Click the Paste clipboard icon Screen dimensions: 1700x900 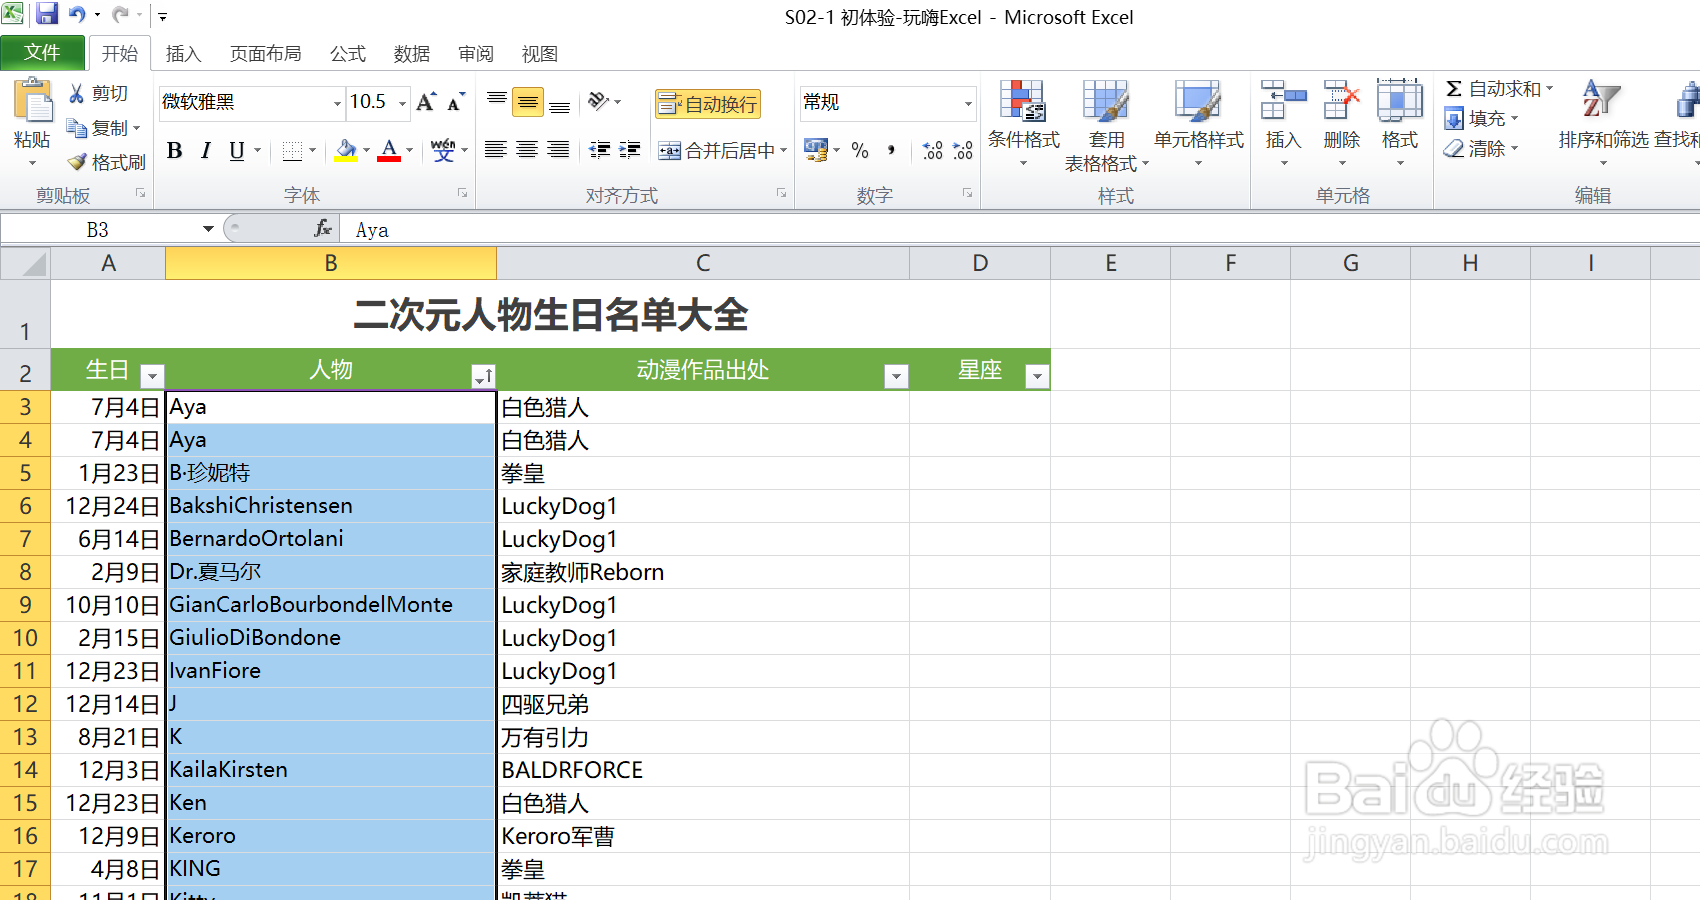tap(32, 102)
